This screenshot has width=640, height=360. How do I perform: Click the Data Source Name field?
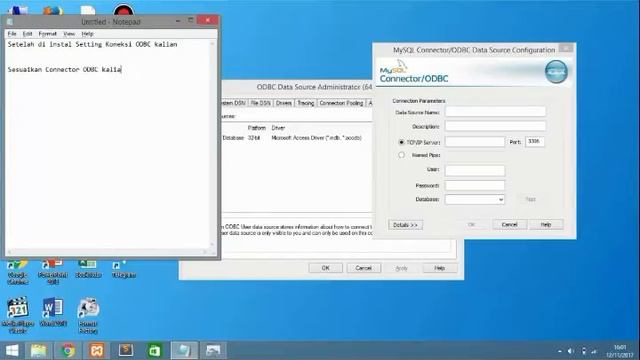coord(495,111)
